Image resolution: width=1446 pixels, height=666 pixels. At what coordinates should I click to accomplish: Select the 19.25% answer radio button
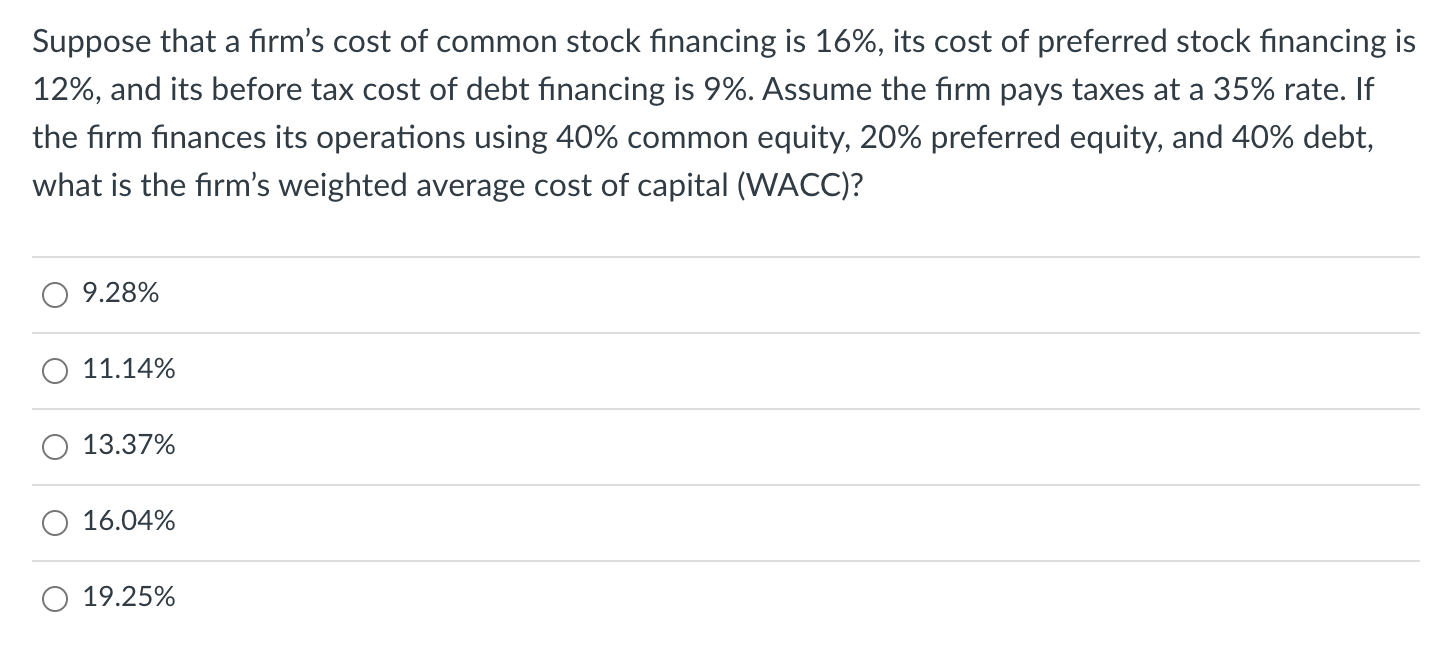(x=54, y=598)
